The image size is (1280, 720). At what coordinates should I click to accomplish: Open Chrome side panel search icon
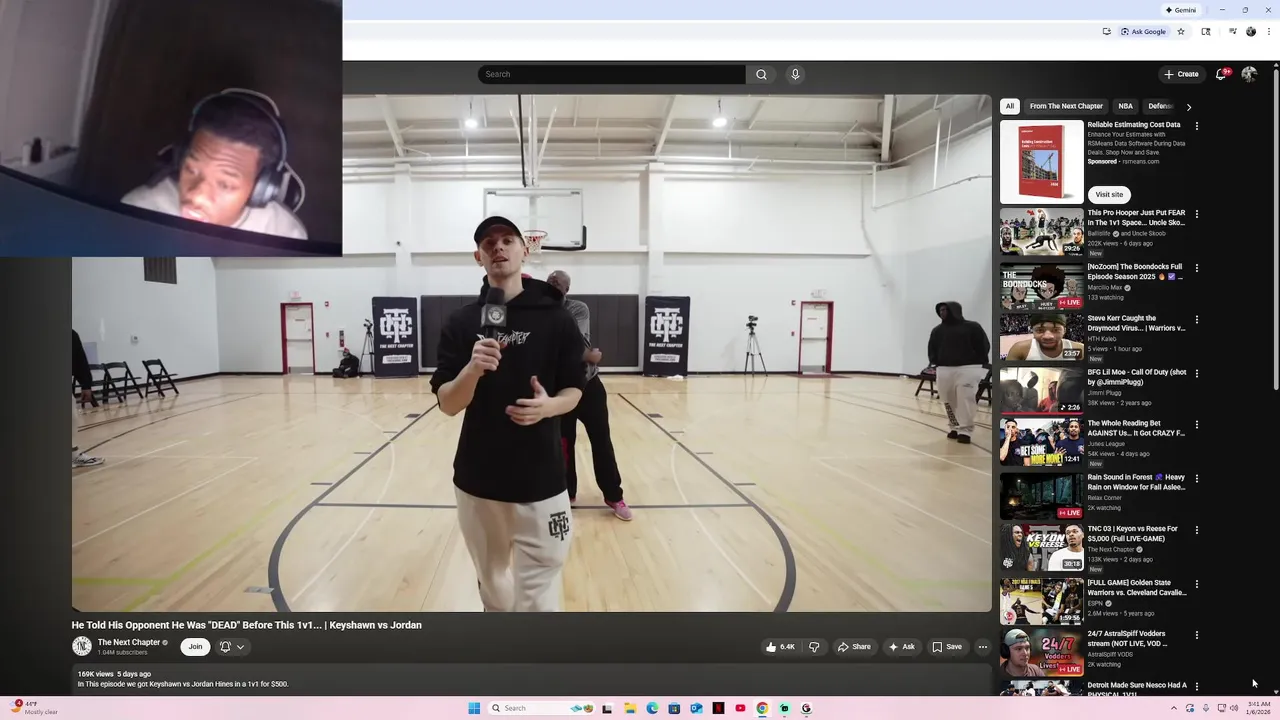click(x=1206, y=32)
